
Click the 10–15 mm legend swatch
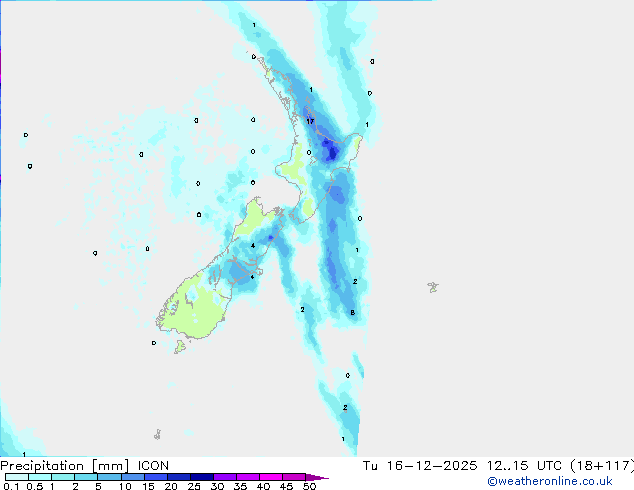[x=133, y=477]
